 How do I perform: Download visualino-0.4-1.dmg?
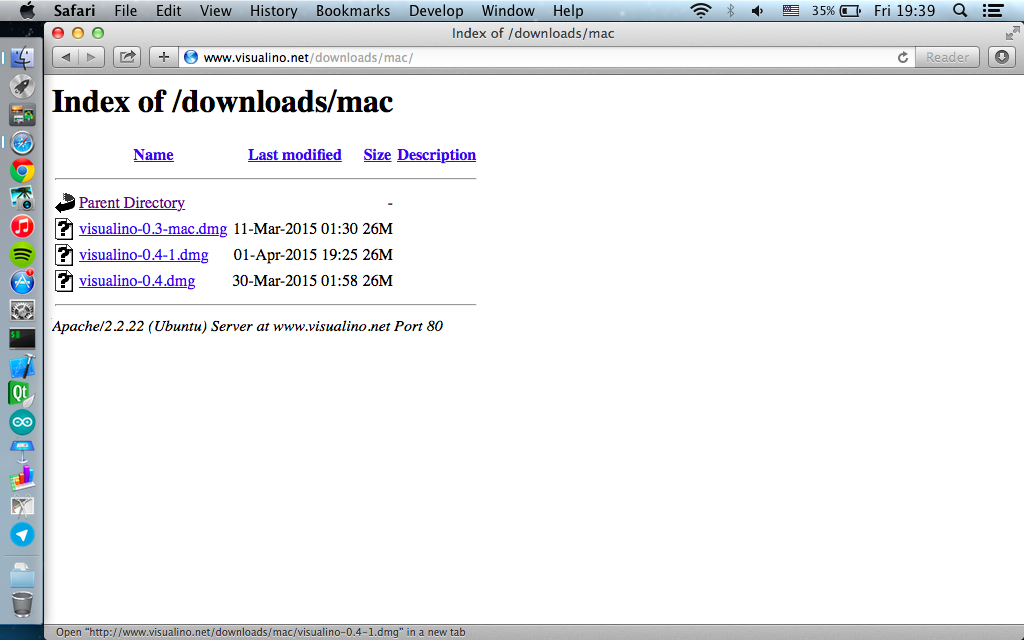[144, 255]
